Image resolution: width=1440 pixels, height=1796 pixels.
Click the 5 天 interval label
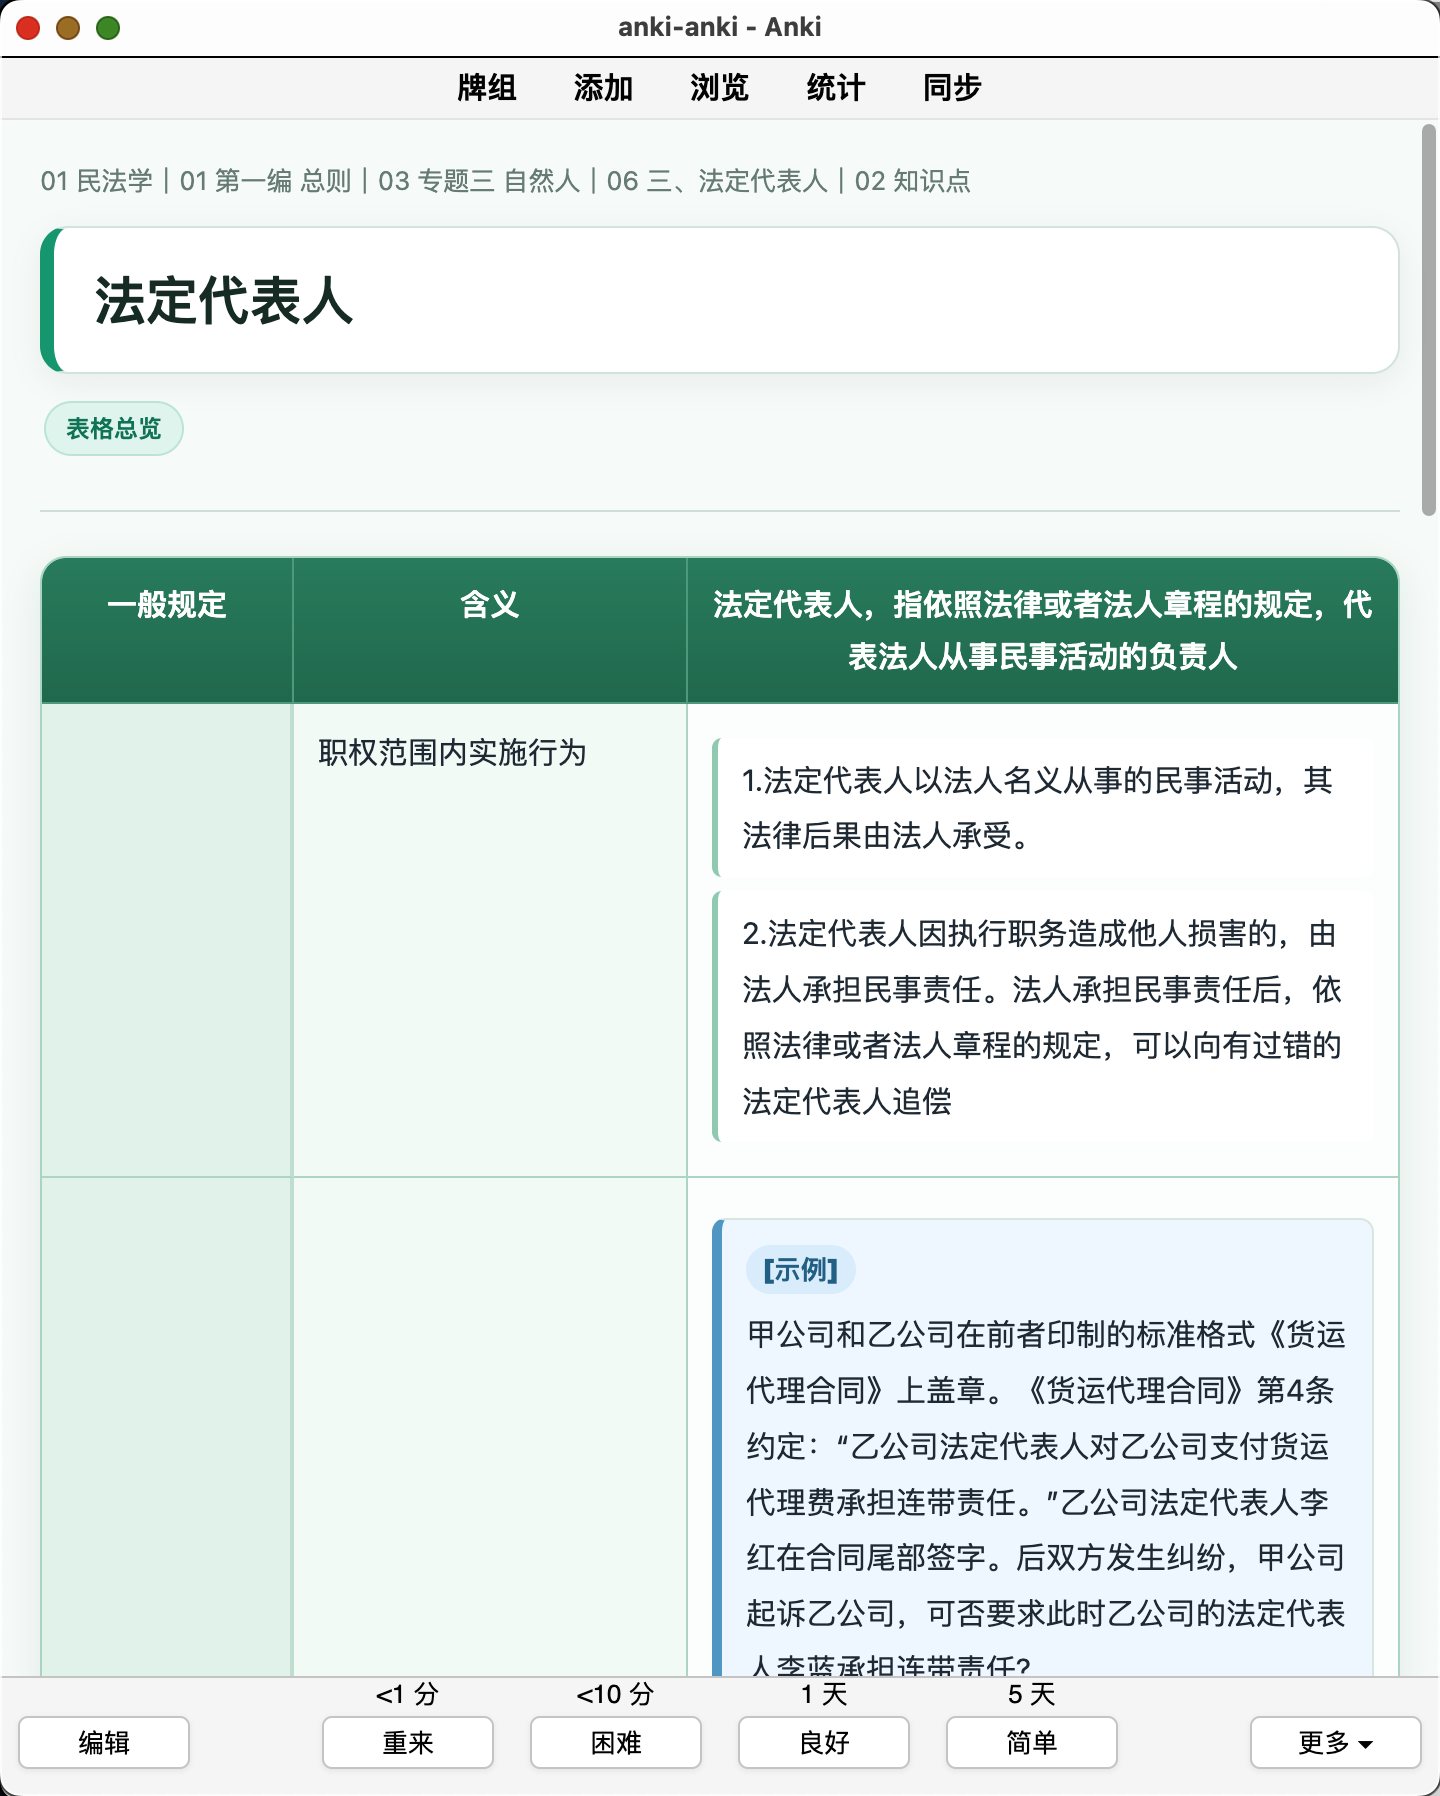(x=1032, y=1694)
